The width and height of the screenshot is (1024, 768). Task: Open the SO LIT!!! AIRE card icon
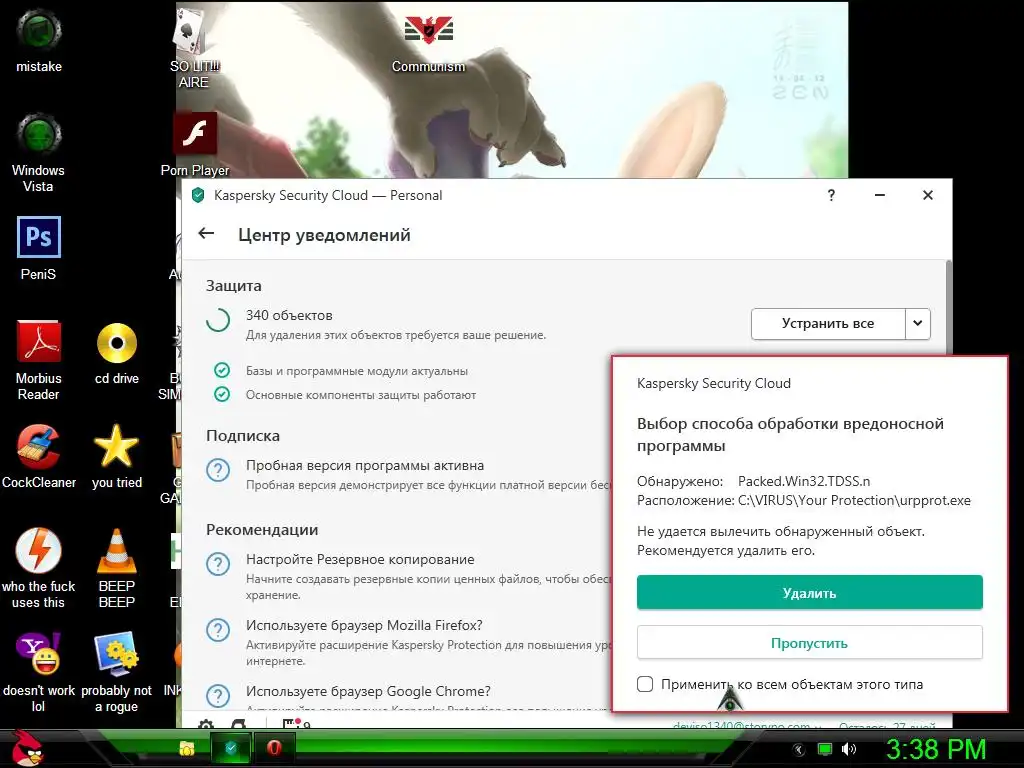pos(195,46)
